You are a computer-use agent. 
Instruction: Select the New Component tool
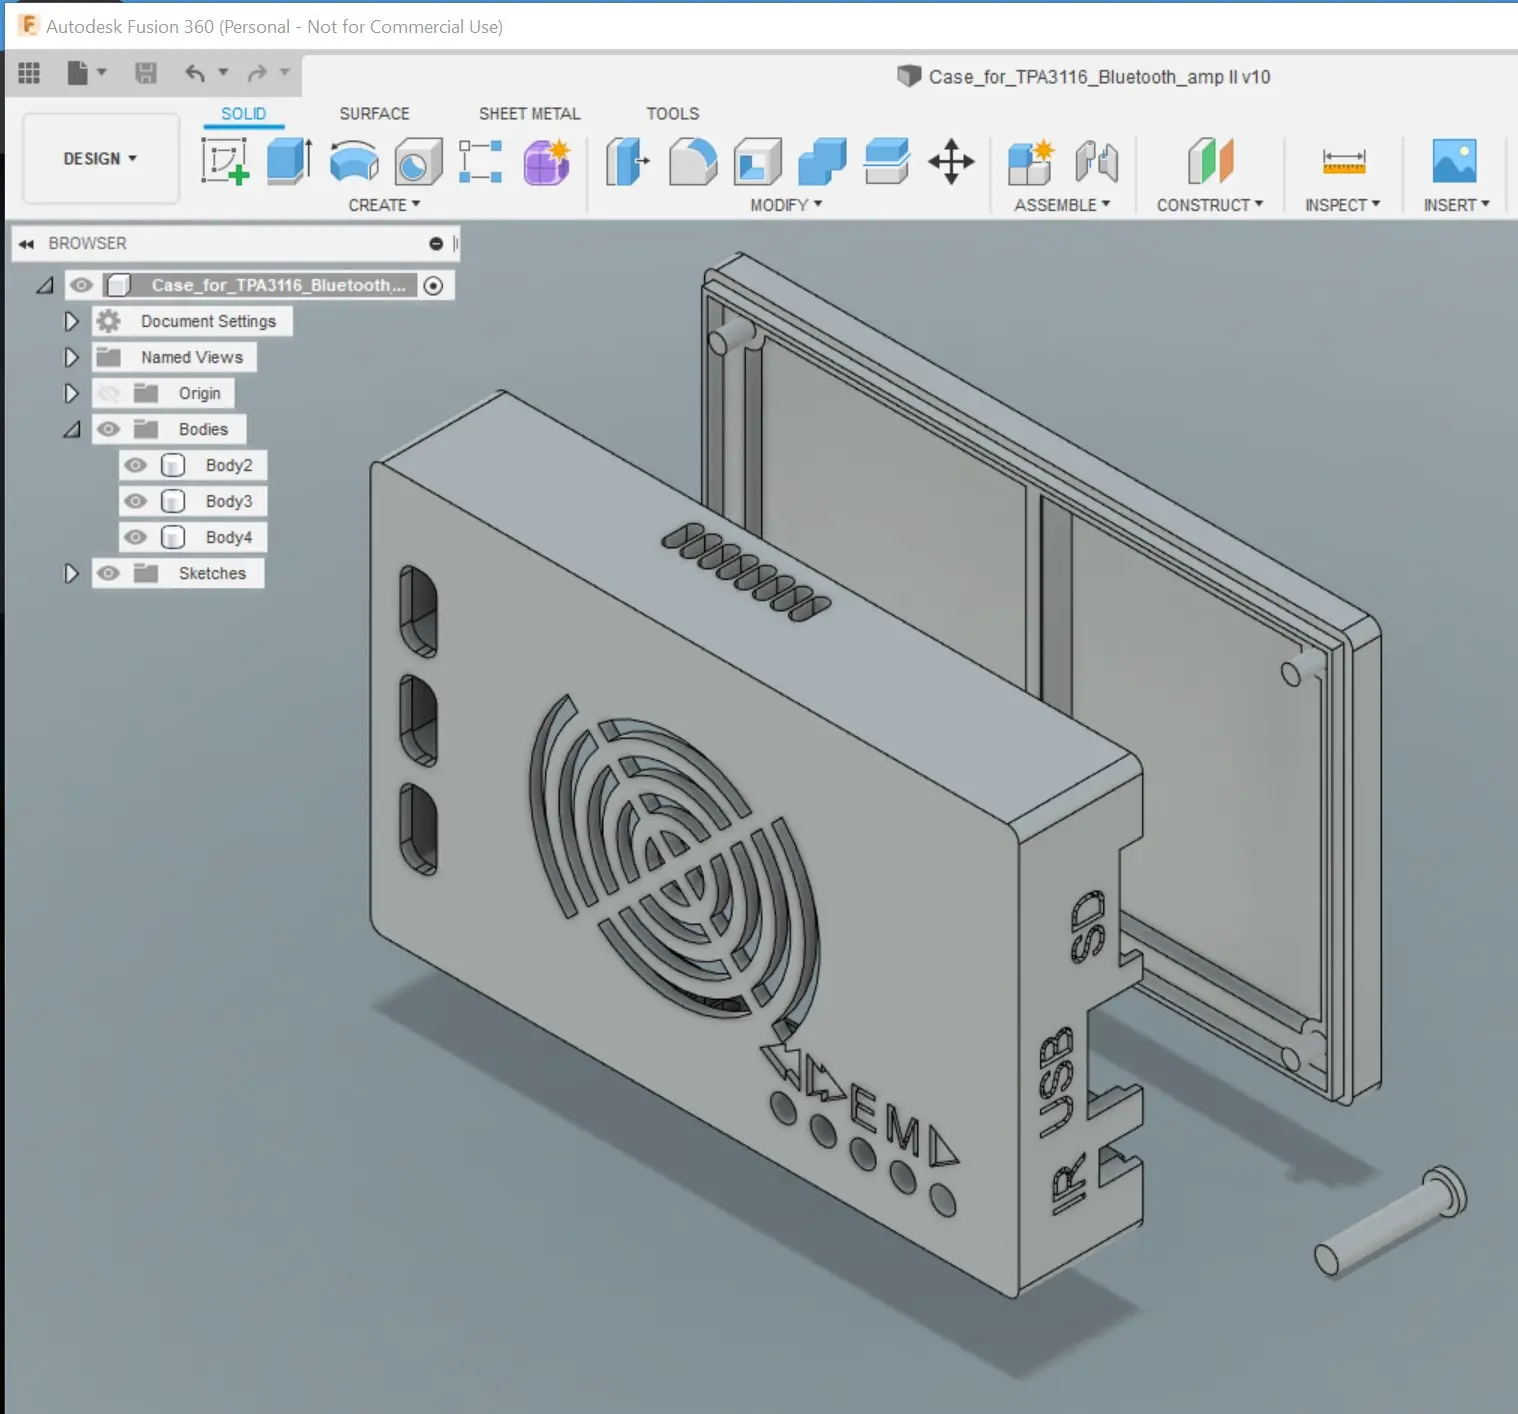coord(1031,161)
